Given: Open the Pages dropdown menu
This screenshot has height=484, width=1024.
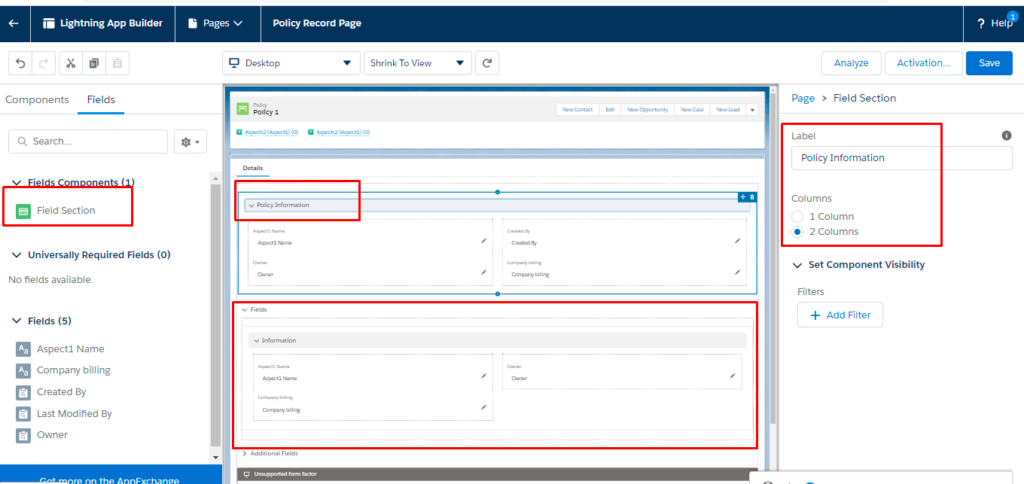Looking at the screenshot, I should [x=216, y=23].
